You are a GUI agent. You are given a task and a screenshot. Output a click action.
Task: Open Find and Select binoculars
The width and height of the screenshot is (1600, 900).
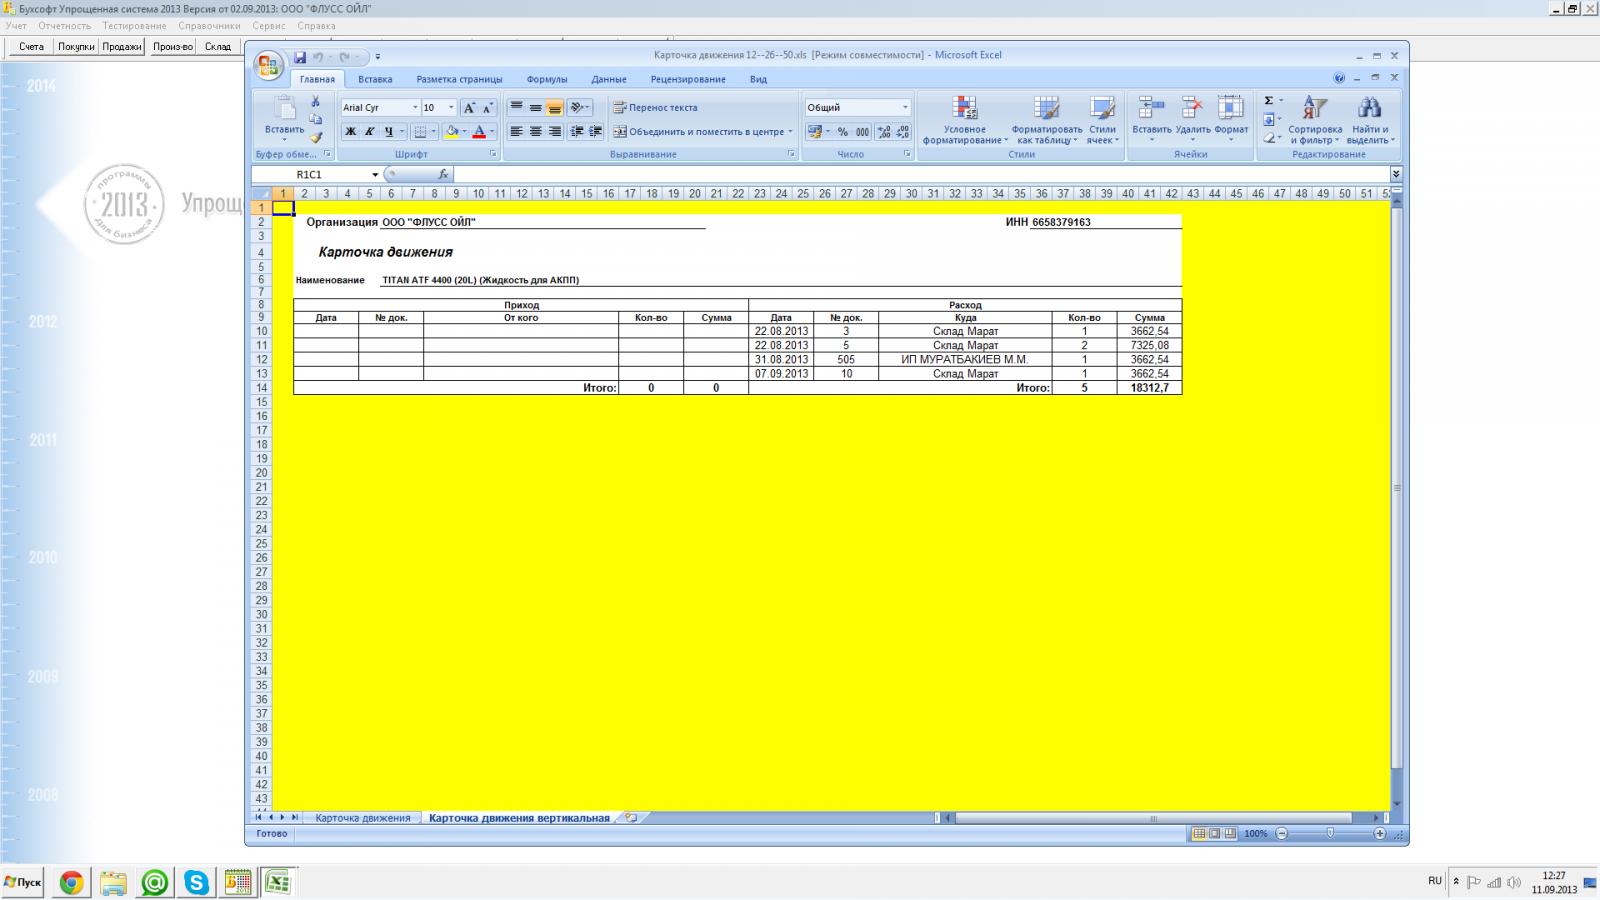[x=1369, y=120]
